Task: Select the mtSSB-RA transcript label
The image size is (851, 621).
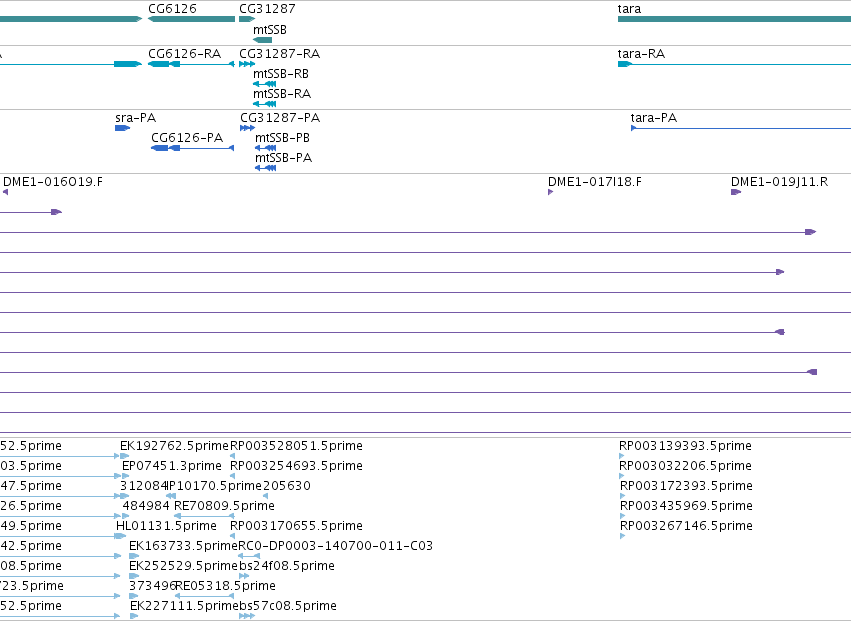Action: 282,94
